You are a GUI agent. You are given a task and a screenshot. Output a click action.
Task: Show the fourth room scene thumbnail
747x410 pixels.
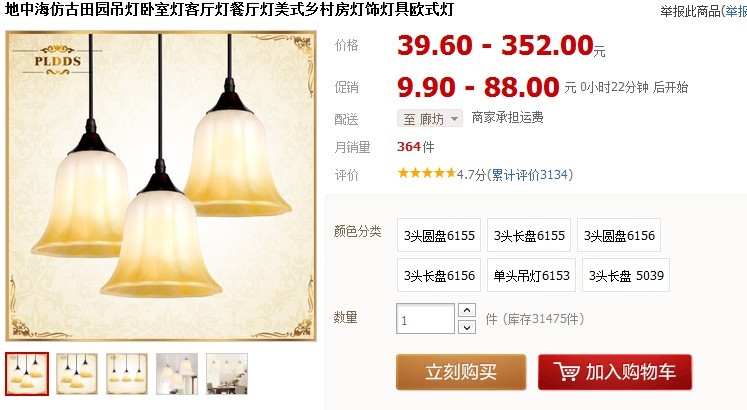(x=177, y=374)
